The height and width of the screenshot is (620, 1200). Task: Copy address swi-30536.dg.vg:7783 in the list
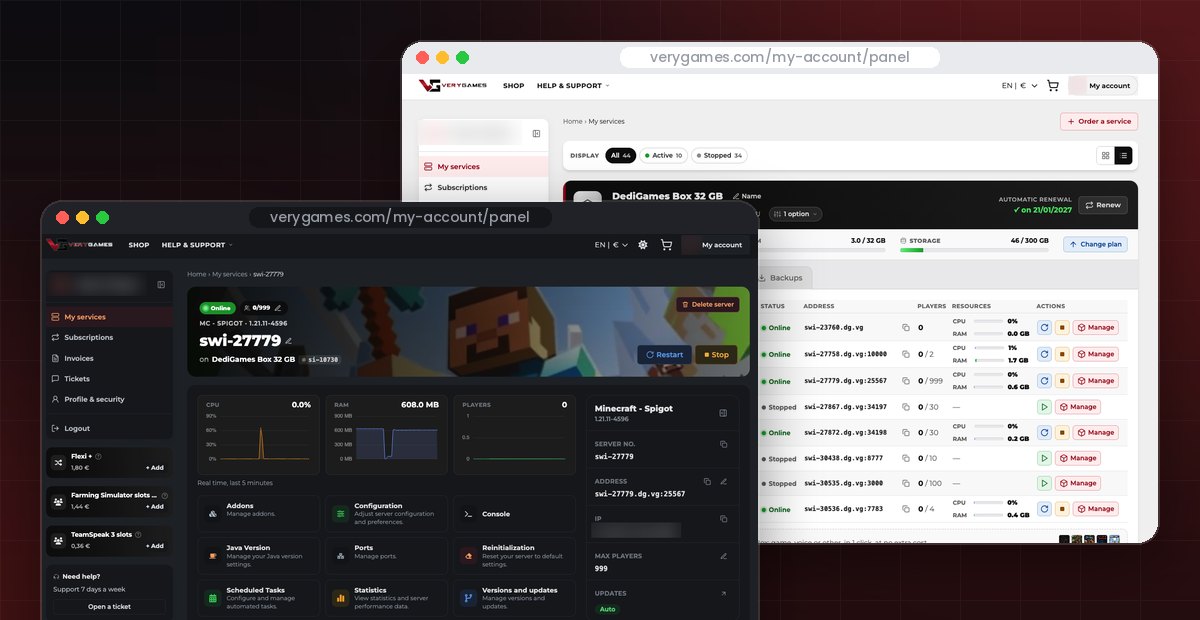(906, 509)
